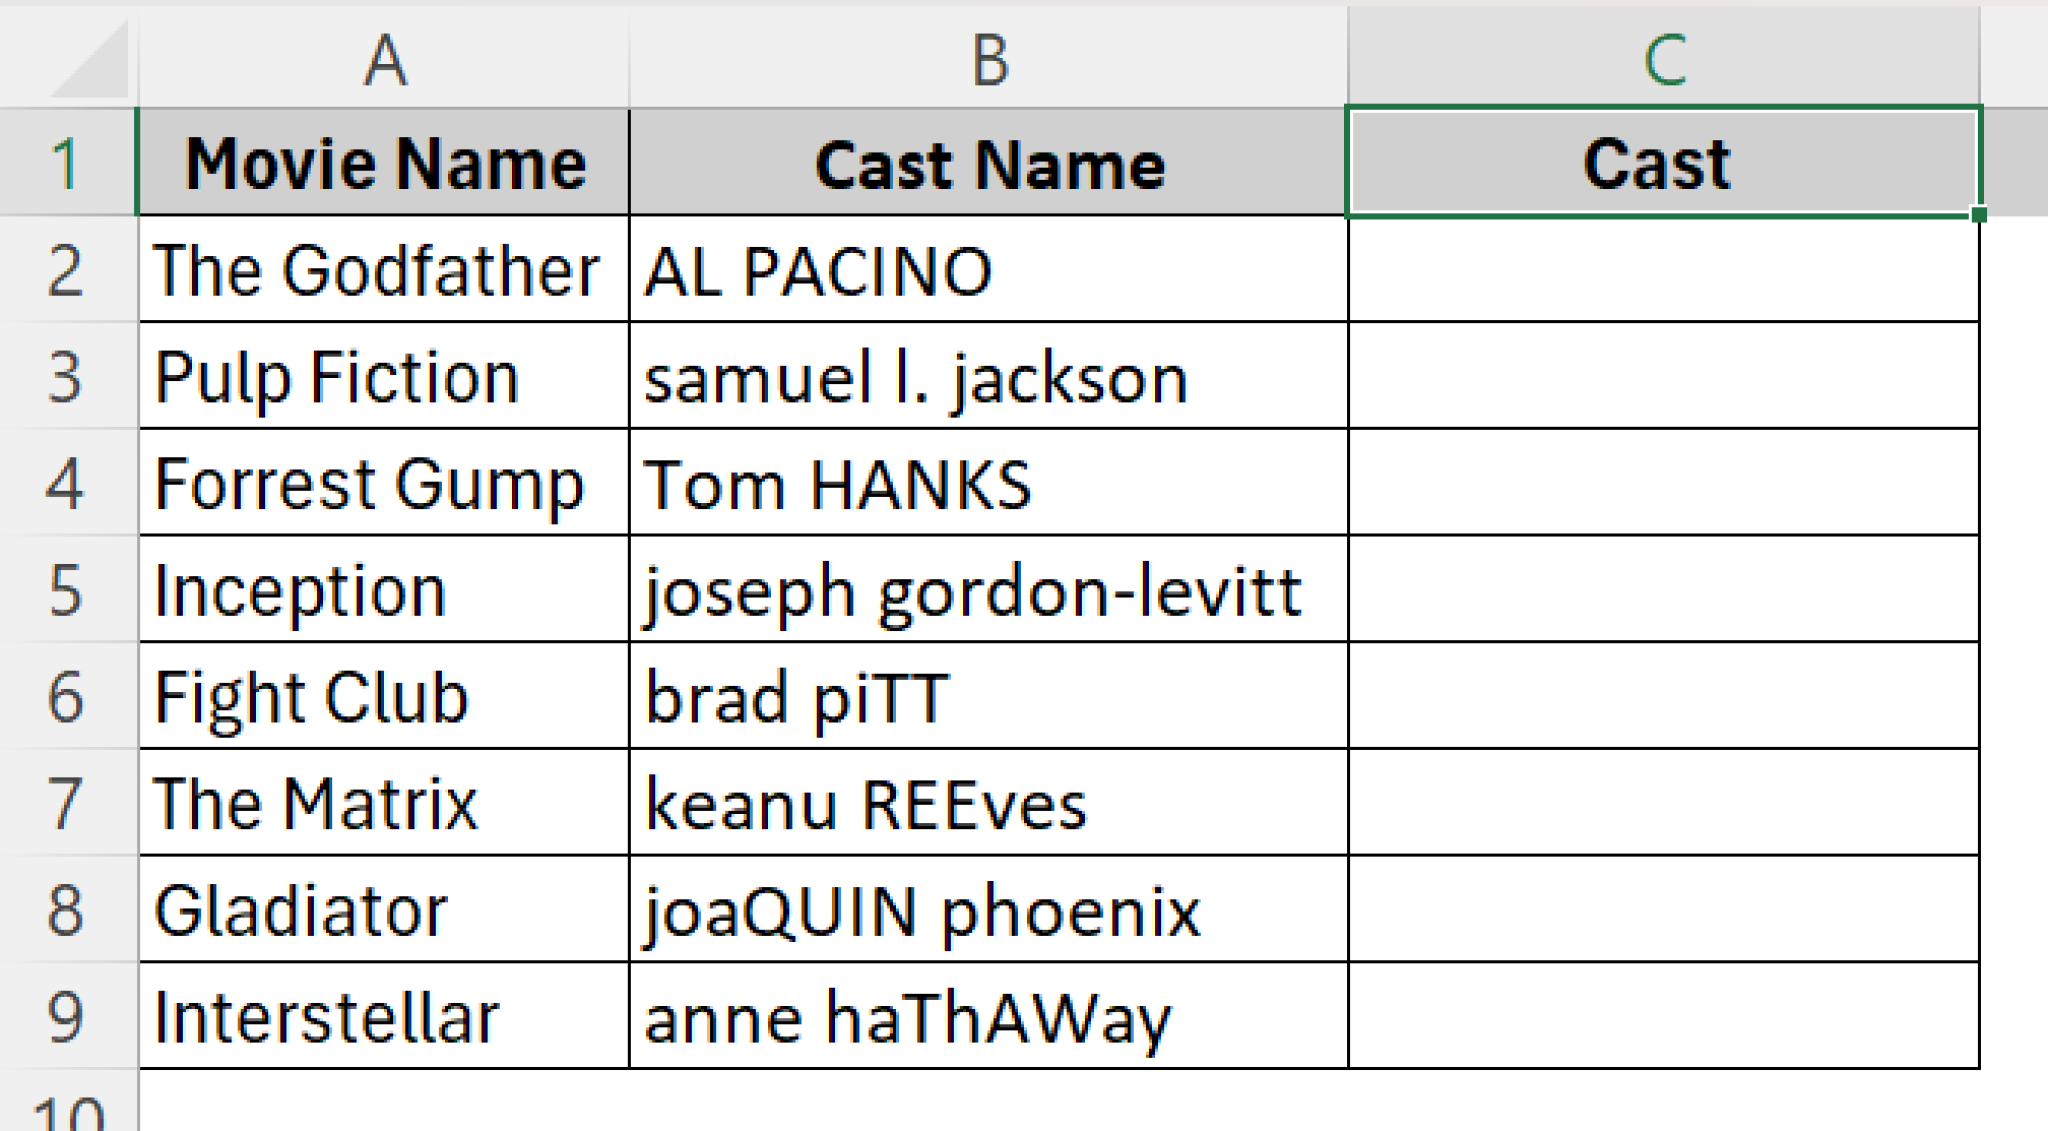The width and height of the screenshot is (2048, 1131).
Task: Select the Tom HANKS cell
Action: pos(990,482)
